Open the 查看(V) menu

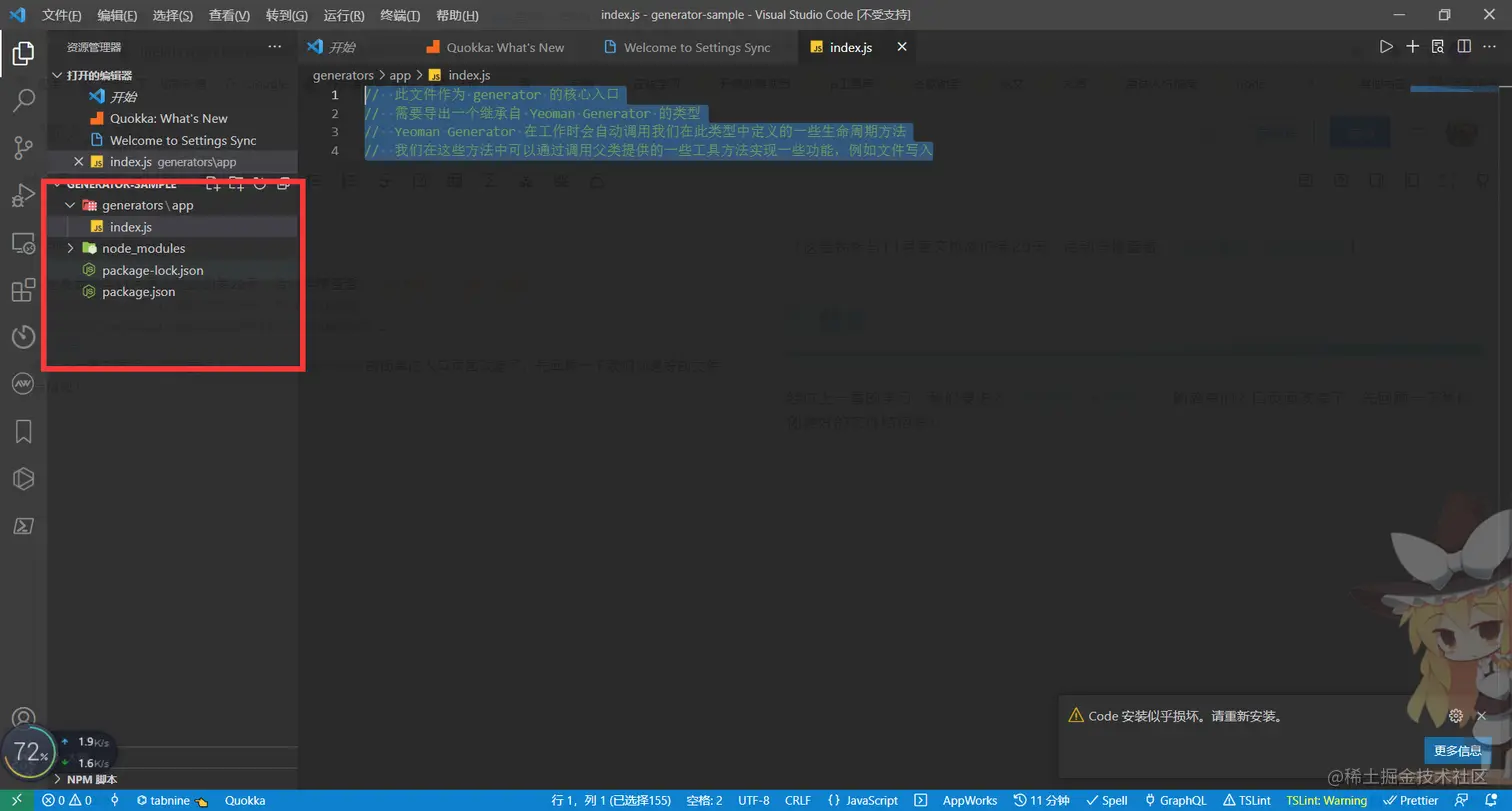229,16
